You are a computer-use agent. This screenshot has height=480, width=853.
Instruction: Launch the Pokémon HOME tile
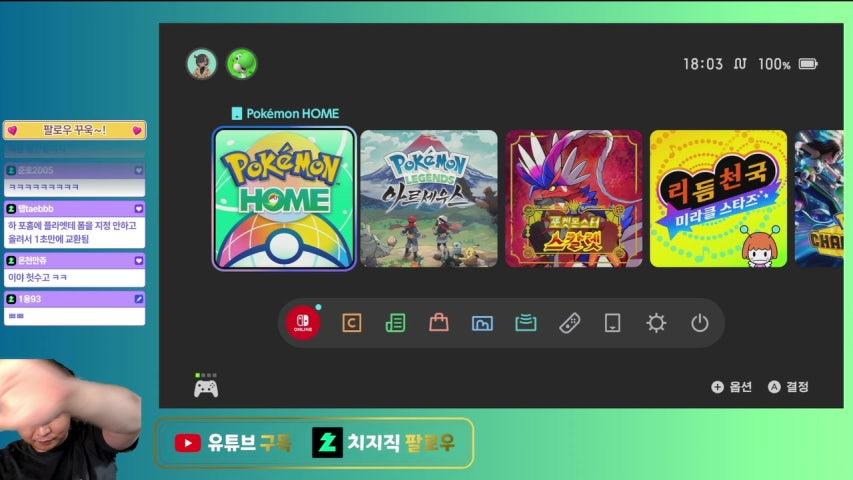284,199
